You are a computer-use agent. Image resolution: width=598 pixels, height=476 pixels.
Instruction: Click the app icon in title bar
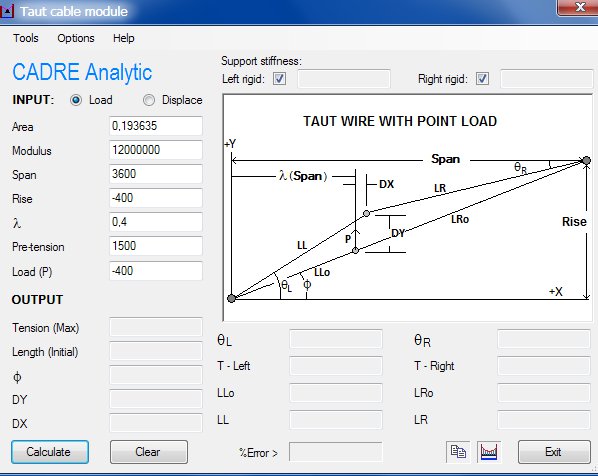pyautogui.click(x=7, y=11)
